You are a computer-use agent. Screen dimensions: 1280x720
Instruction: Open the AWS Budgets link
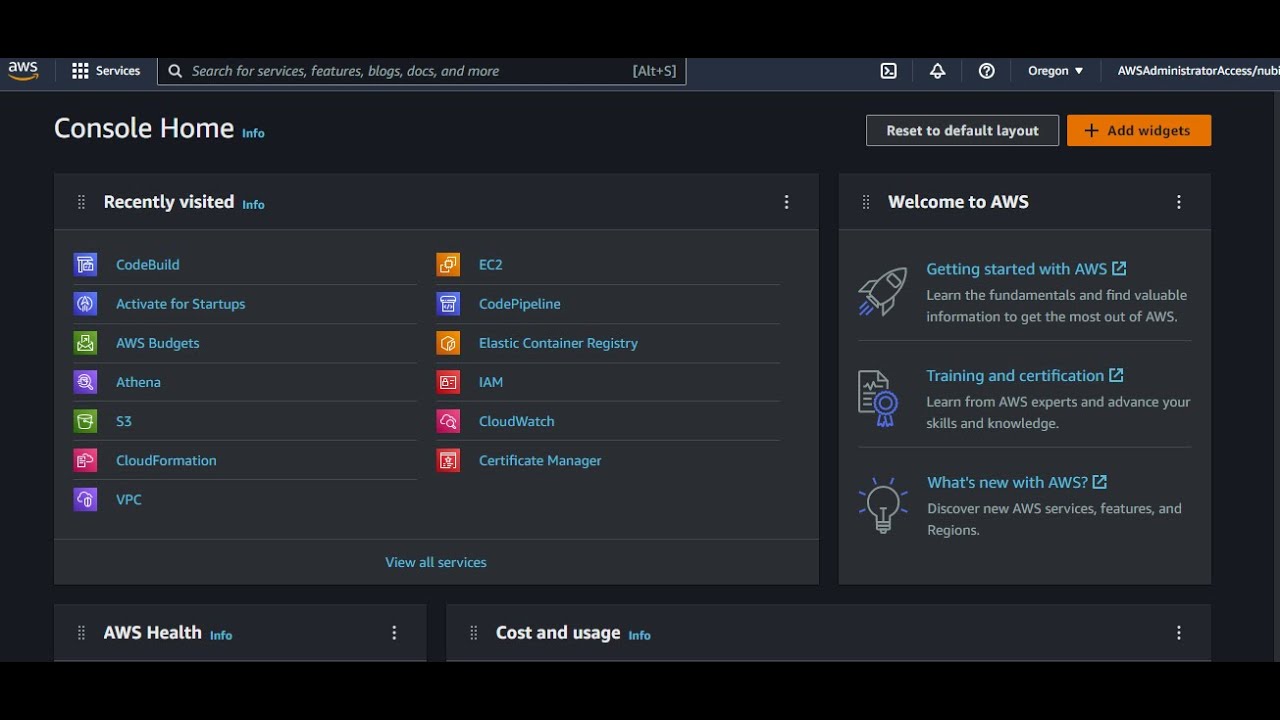pos(158,343)
